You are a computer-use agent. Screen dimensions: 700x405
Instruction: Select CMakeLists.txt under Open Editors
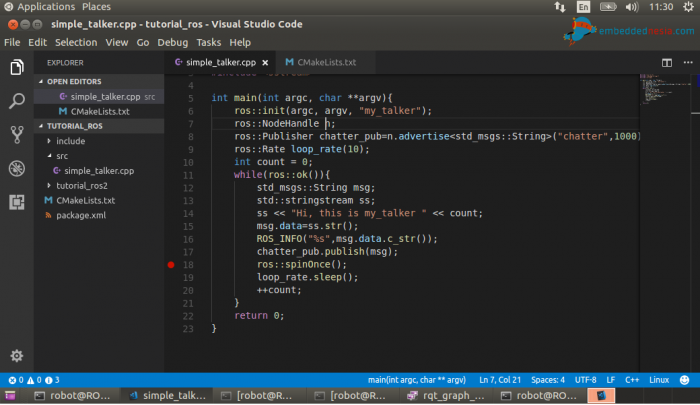tap(99, 111)
